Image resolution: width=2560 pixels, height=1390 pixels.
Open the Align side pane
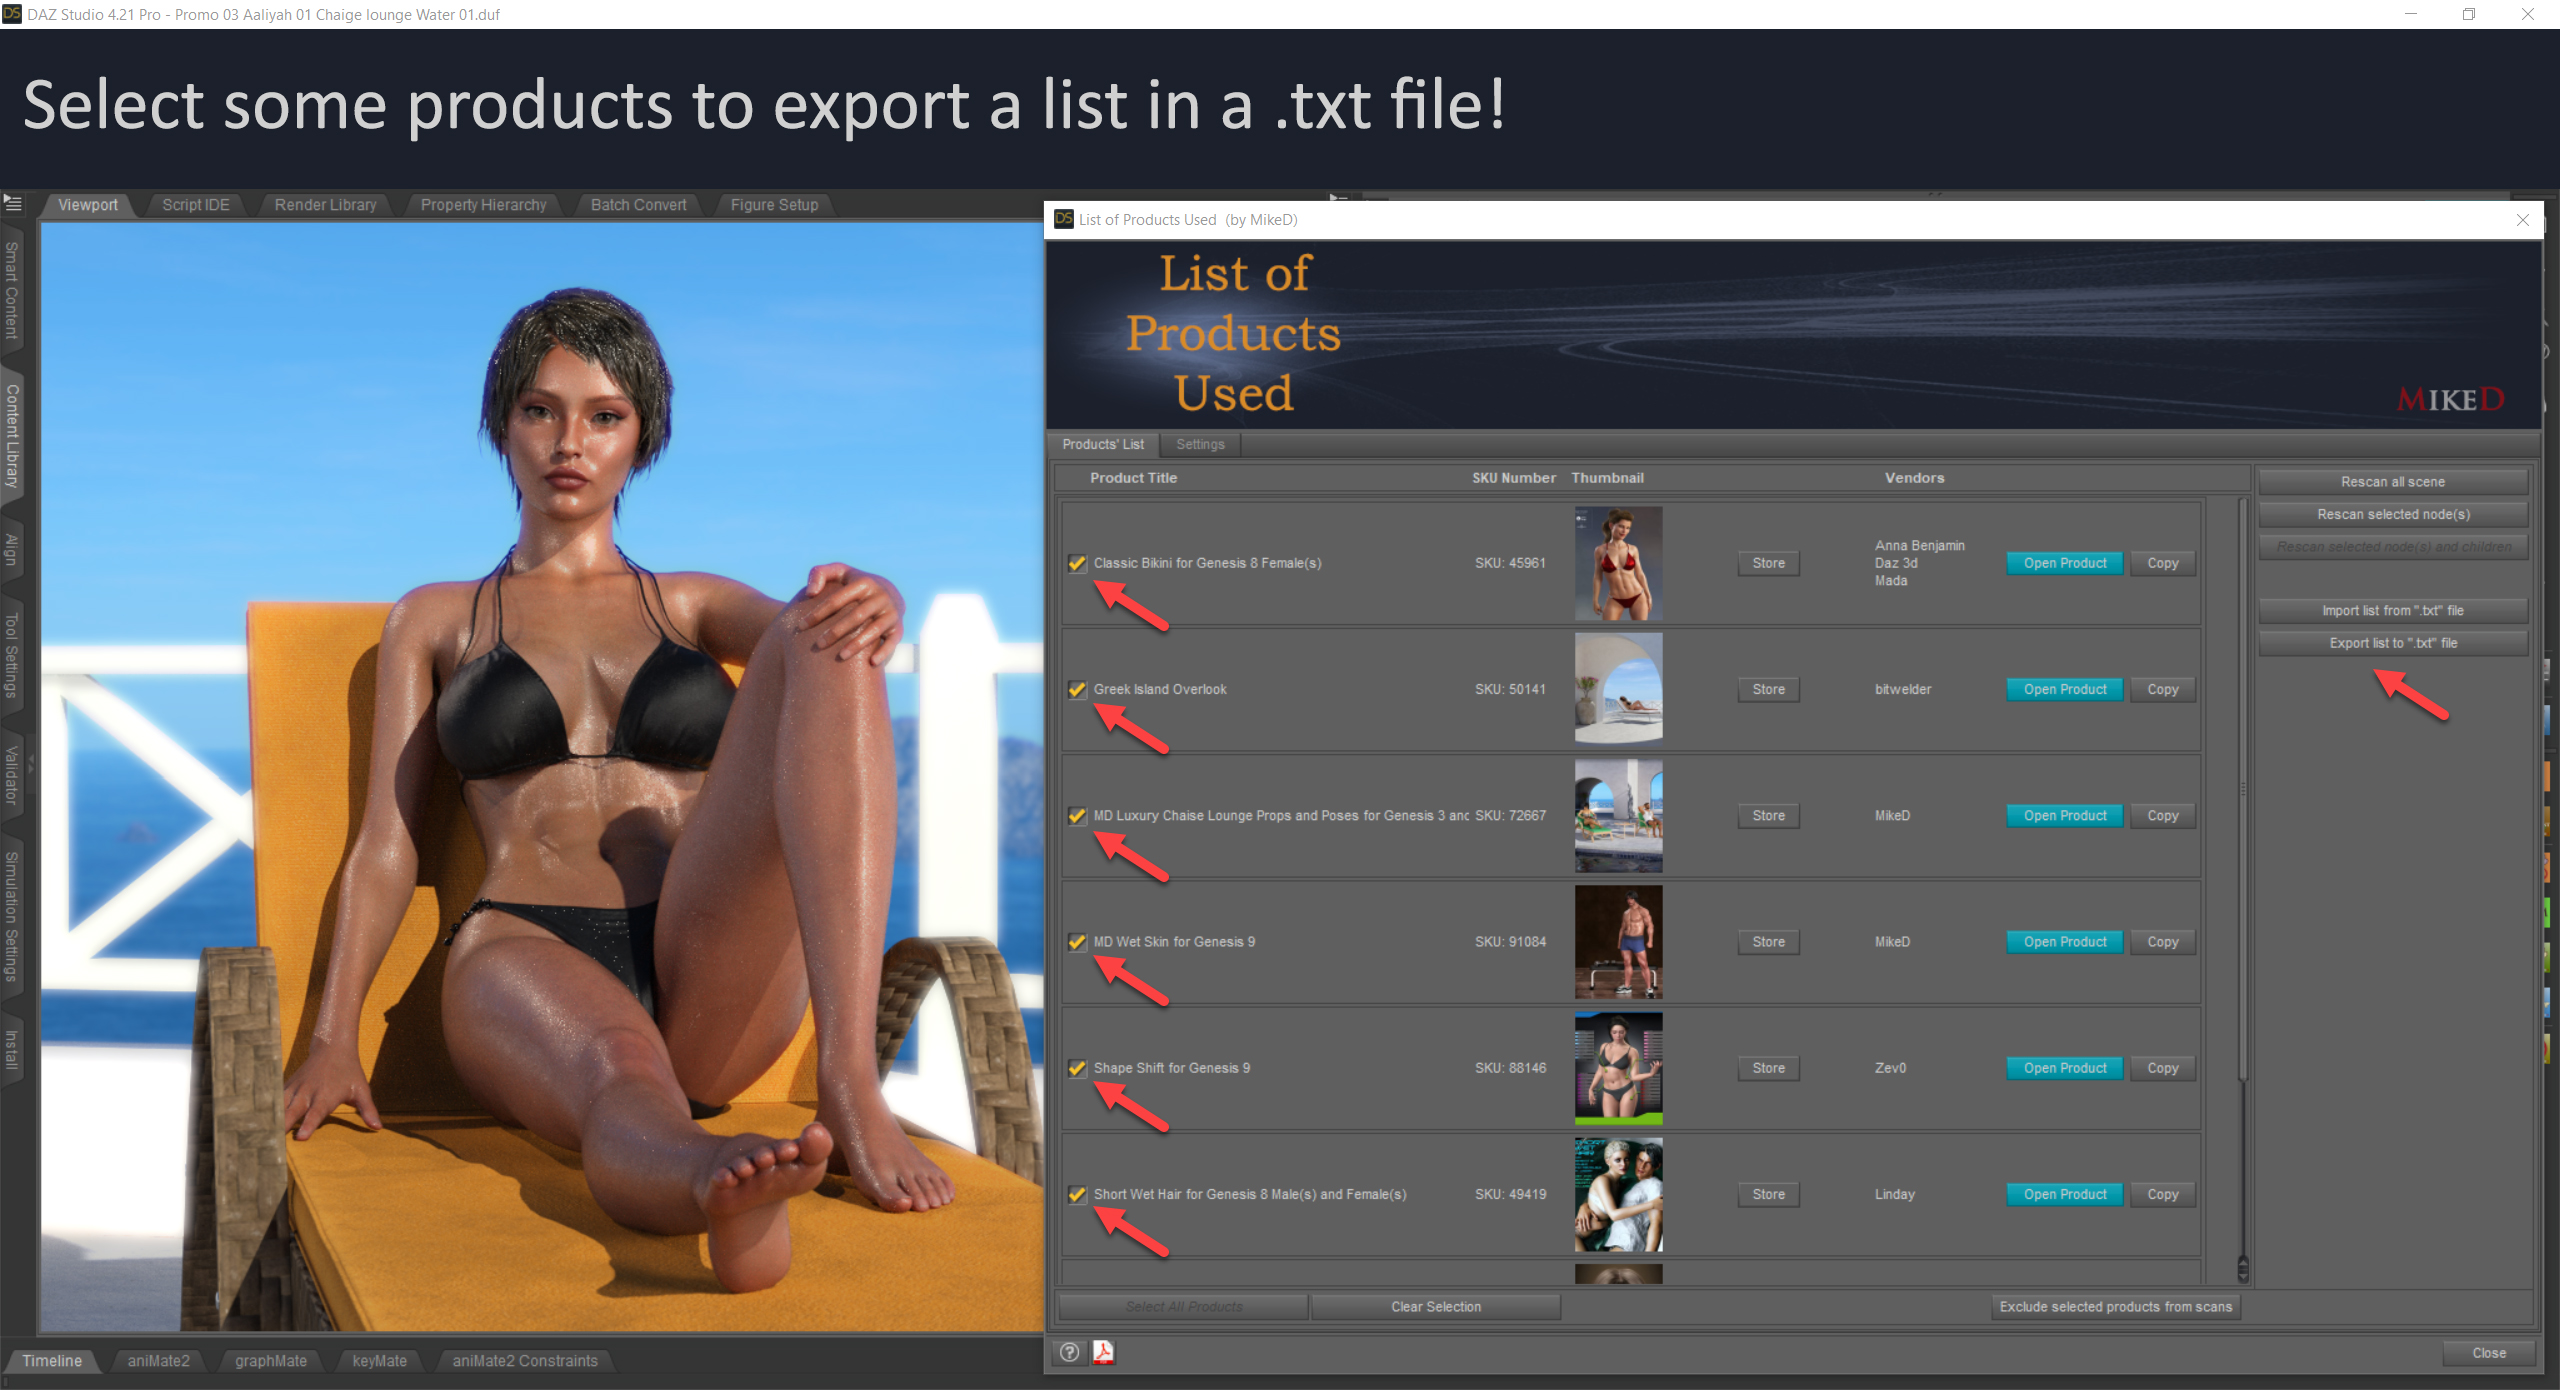click(x=12, y=549)
